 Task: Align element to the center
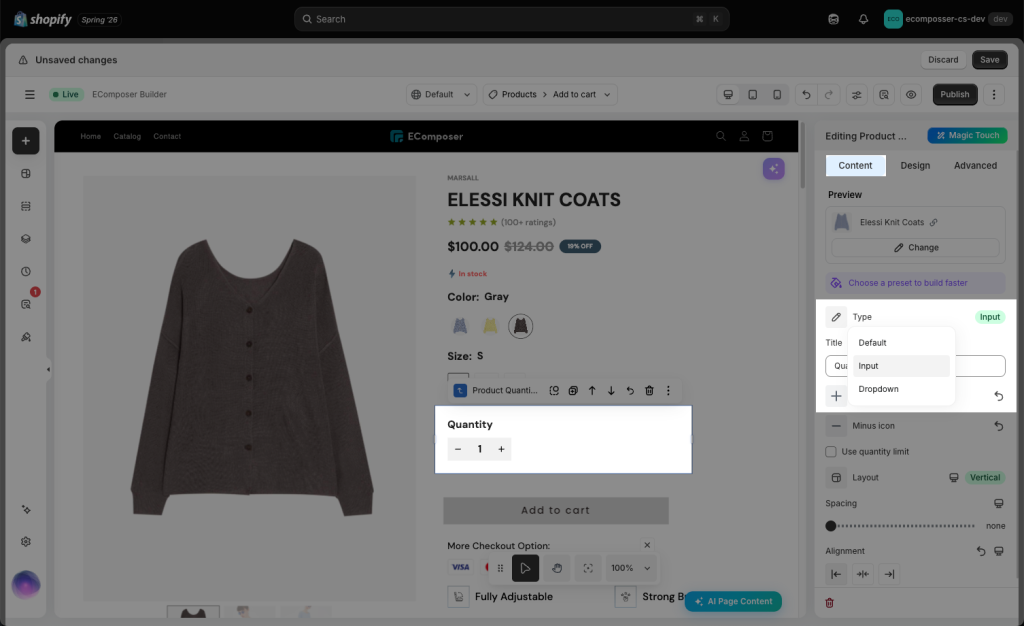pos(863,574)
